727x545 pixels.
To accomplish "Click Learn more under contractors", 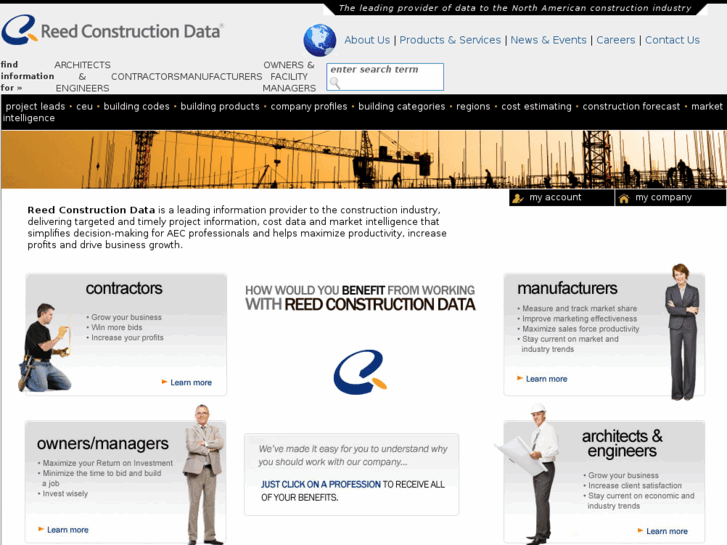I will tap(191, 383).
